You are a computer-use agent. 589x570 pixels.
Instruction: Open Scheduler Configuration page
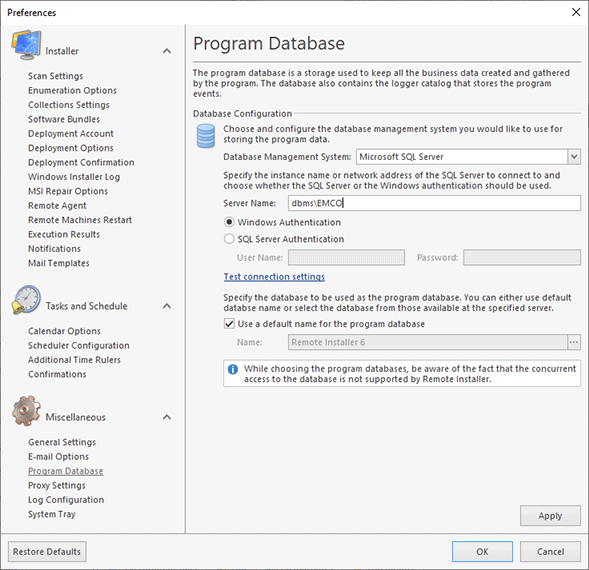tap(79, 345)
